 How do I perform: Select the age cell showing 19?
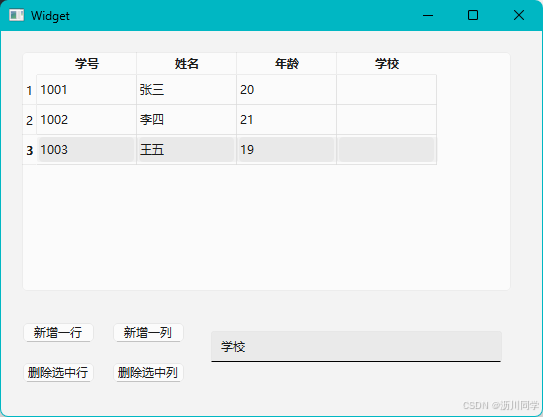(x=287, y=150)
